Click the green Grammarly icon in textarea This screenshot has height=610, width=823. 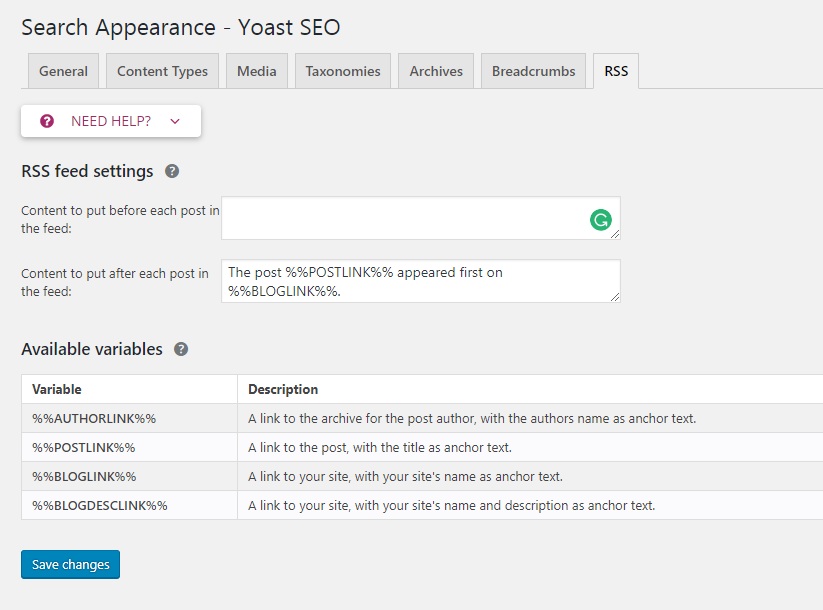coord(600,220)
